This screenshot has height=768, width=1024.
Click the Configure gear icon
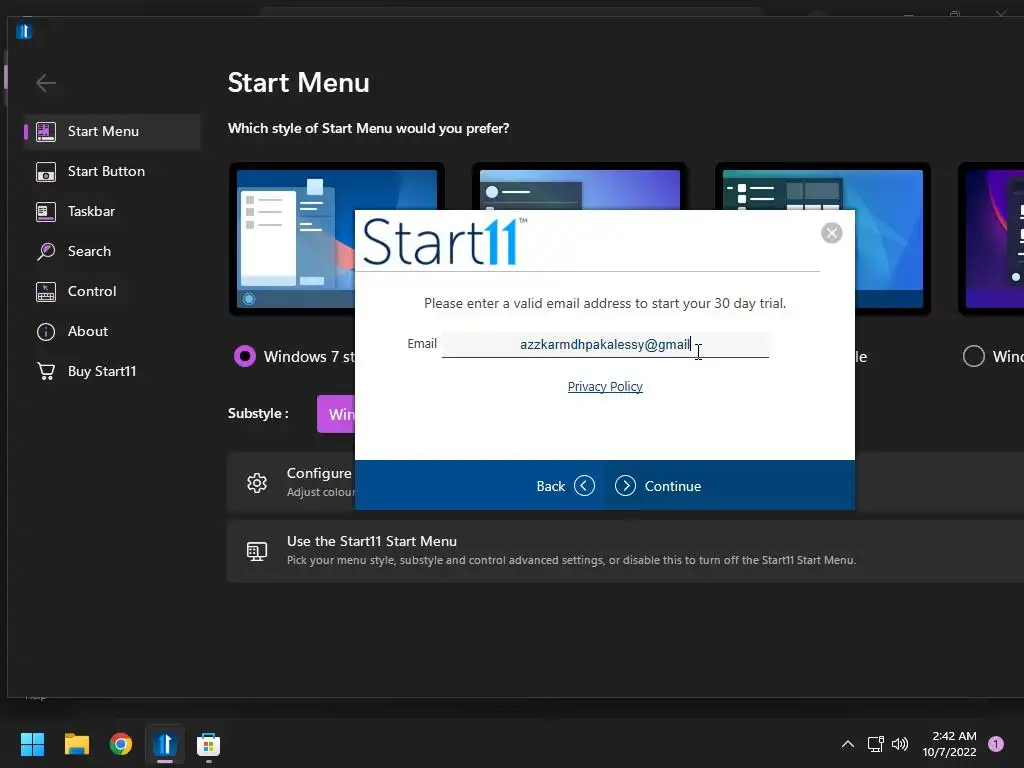click(x=257, y=483)
